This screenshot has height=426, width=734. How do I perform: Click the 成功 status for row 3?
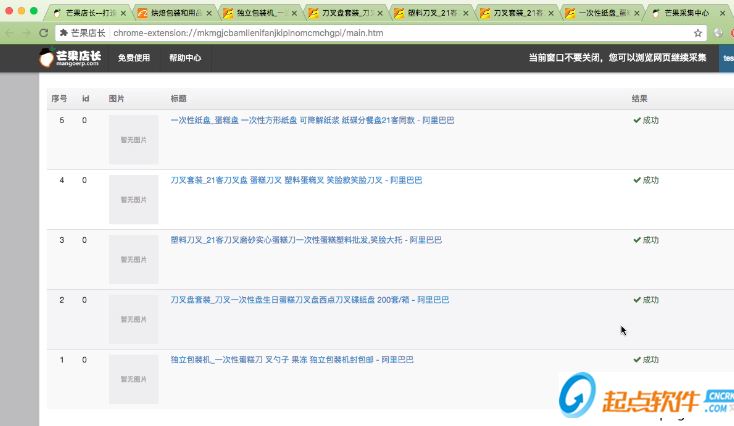646,240
